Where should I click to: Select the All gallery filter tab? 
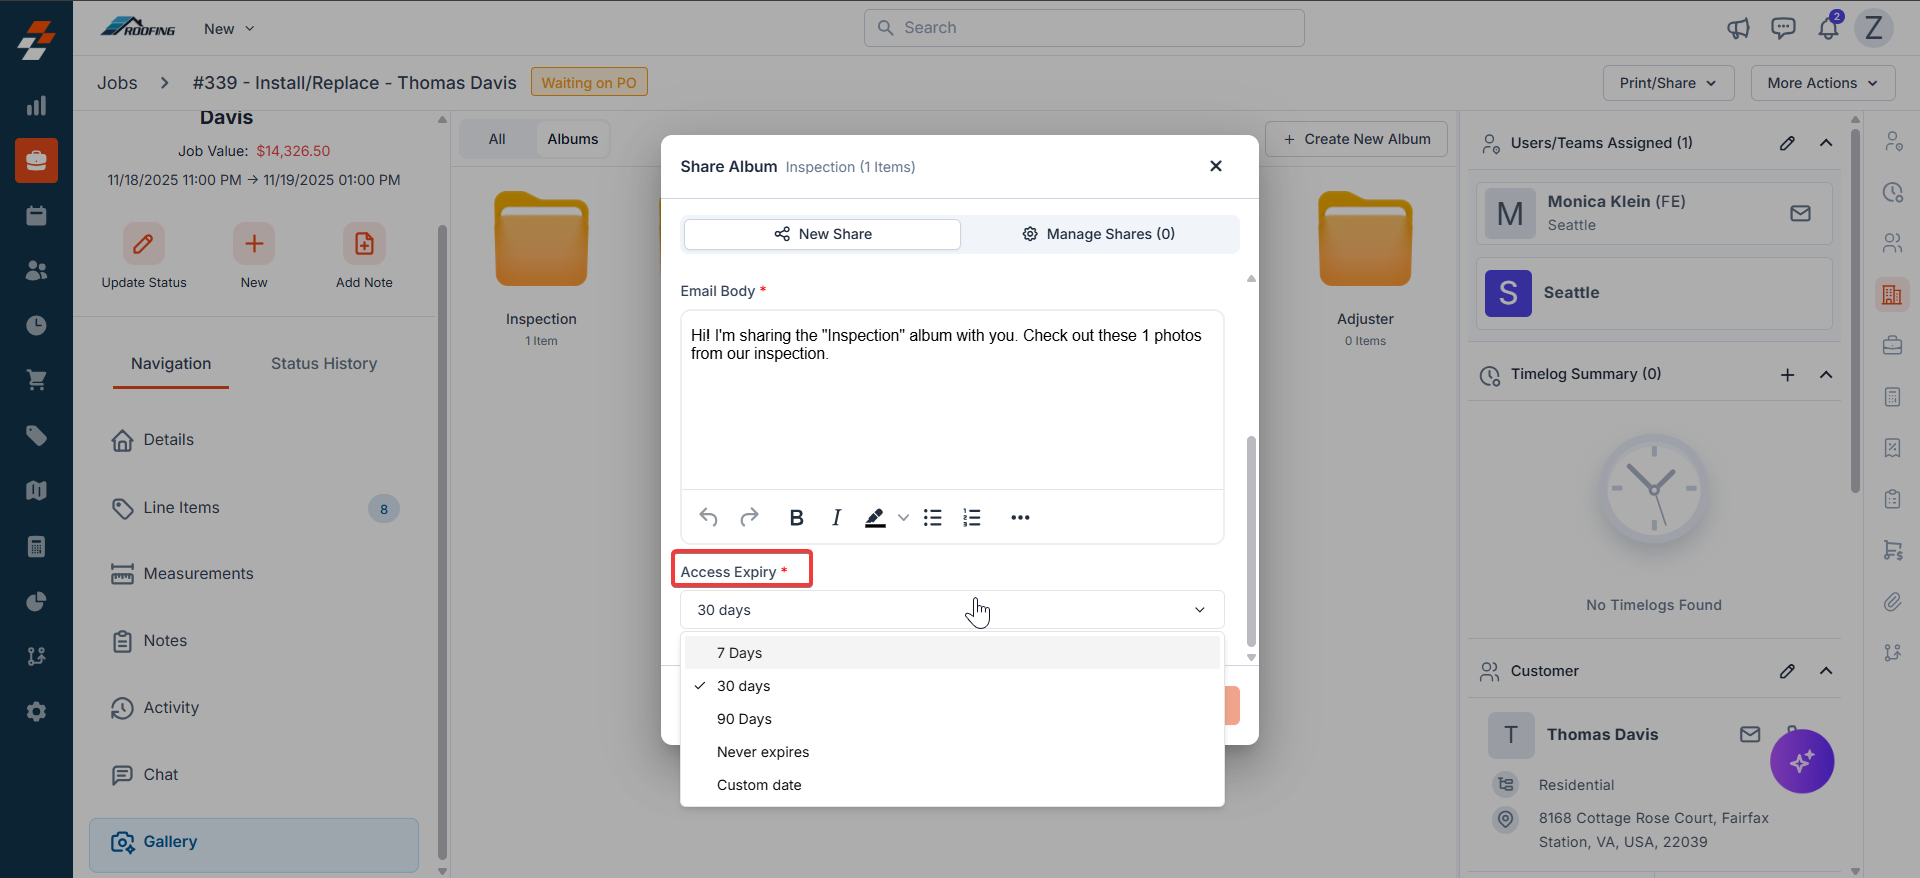coord(497,139)
